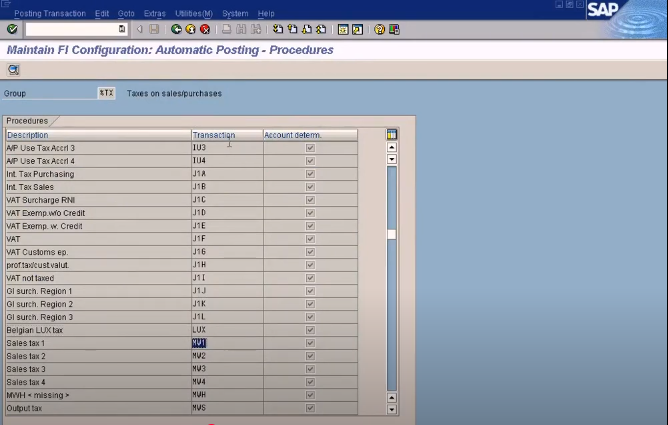Open Customize Local Layout icon
The height and width of the screenshot is (425, 668).
[394, 29]
